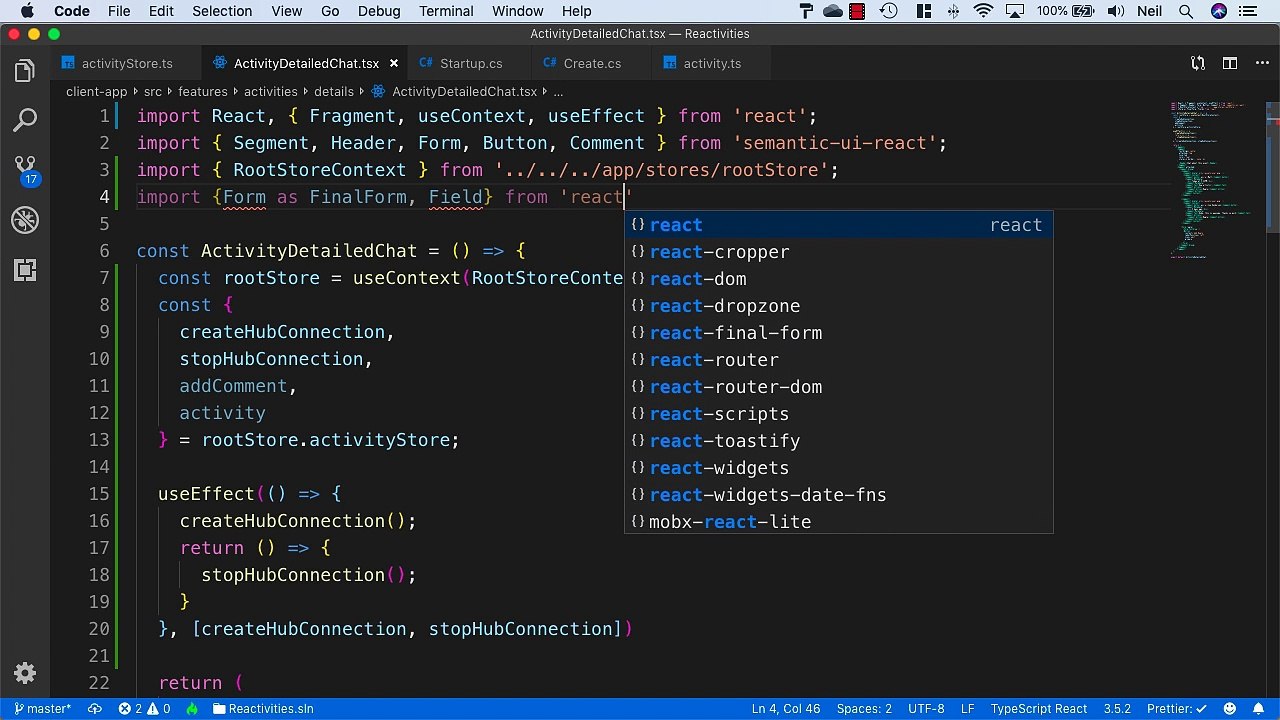The width and height of the screenshot is (1280, 720).
Task: Select react-router-dom from the suggestions
Action: 838,387
